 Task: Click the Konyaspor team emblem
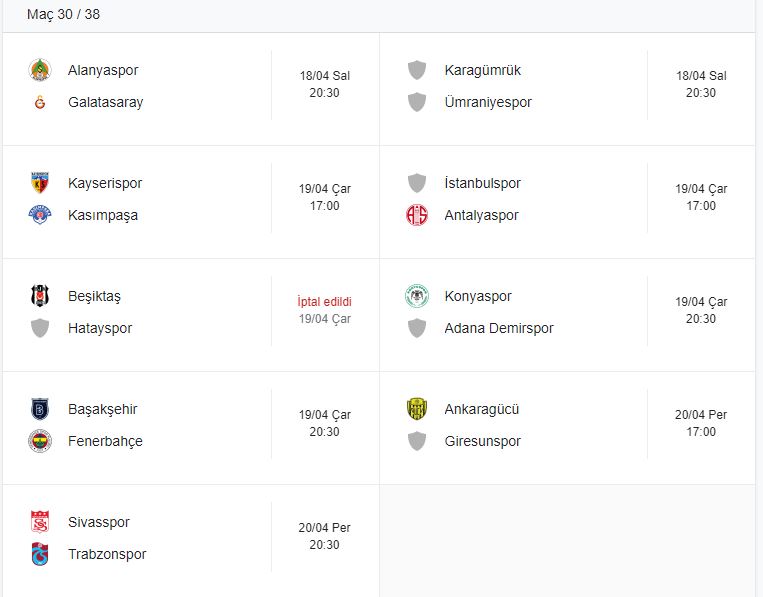417,296
